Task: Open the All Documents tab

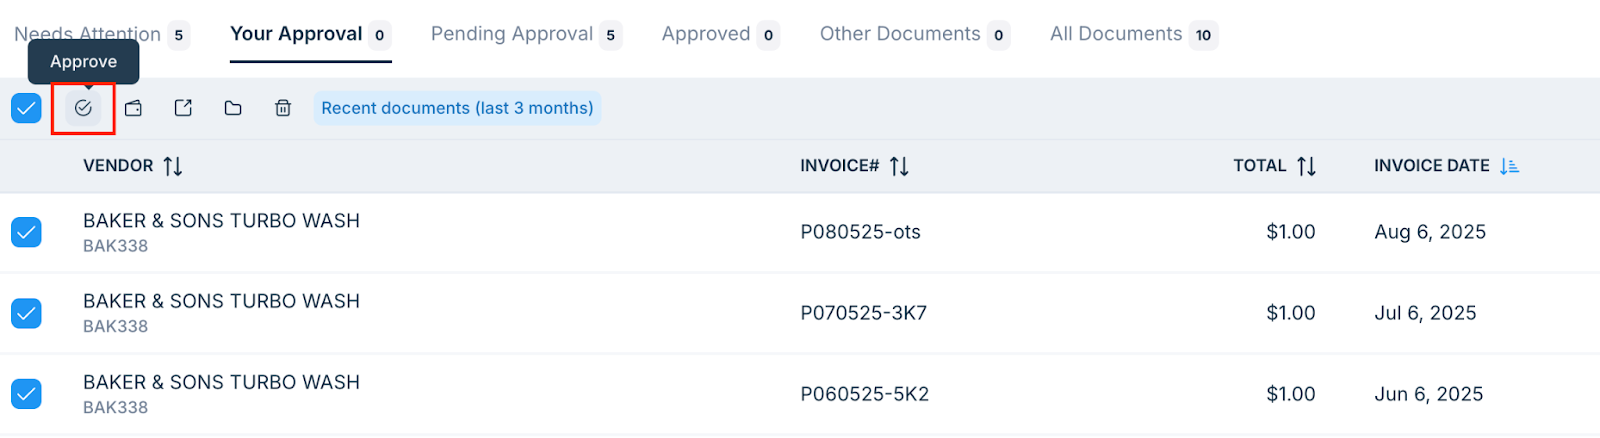Action: pyautogui.click(x=1134, y=35)
